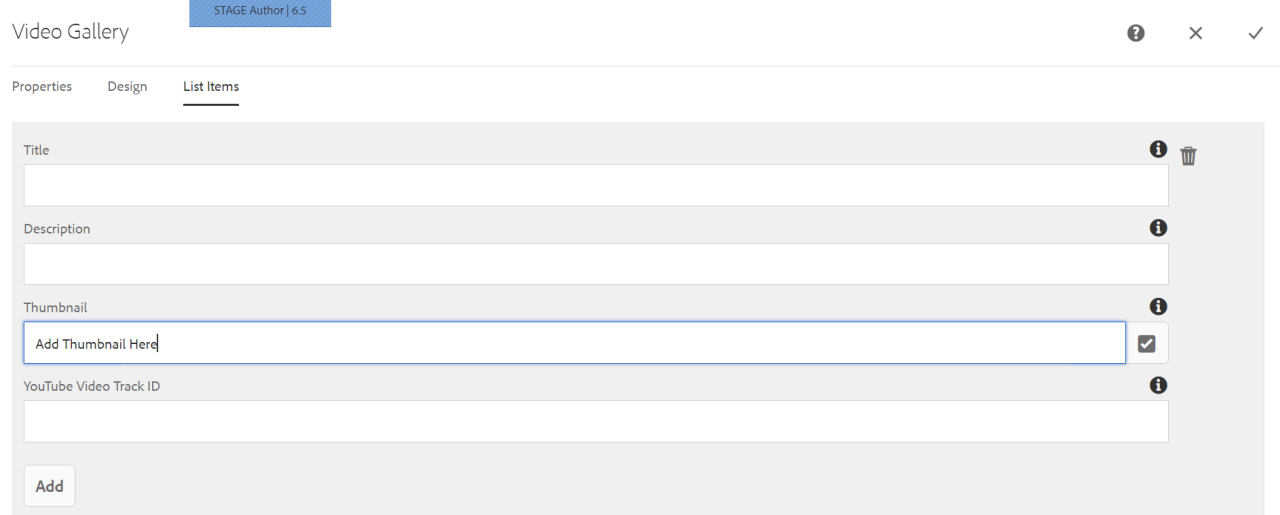Confirm changes with the Done checkmark
Image resolution: width=1280 pixels, height=515 pixels.
click(1256, 33)
